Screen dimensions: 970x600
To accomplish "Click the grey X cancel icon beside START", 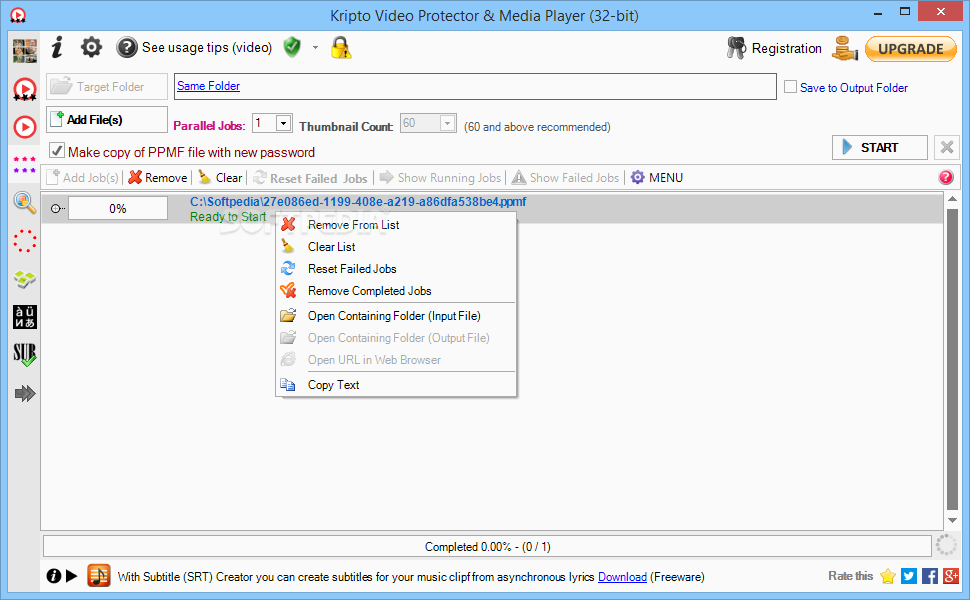I will tap(946, 147).
